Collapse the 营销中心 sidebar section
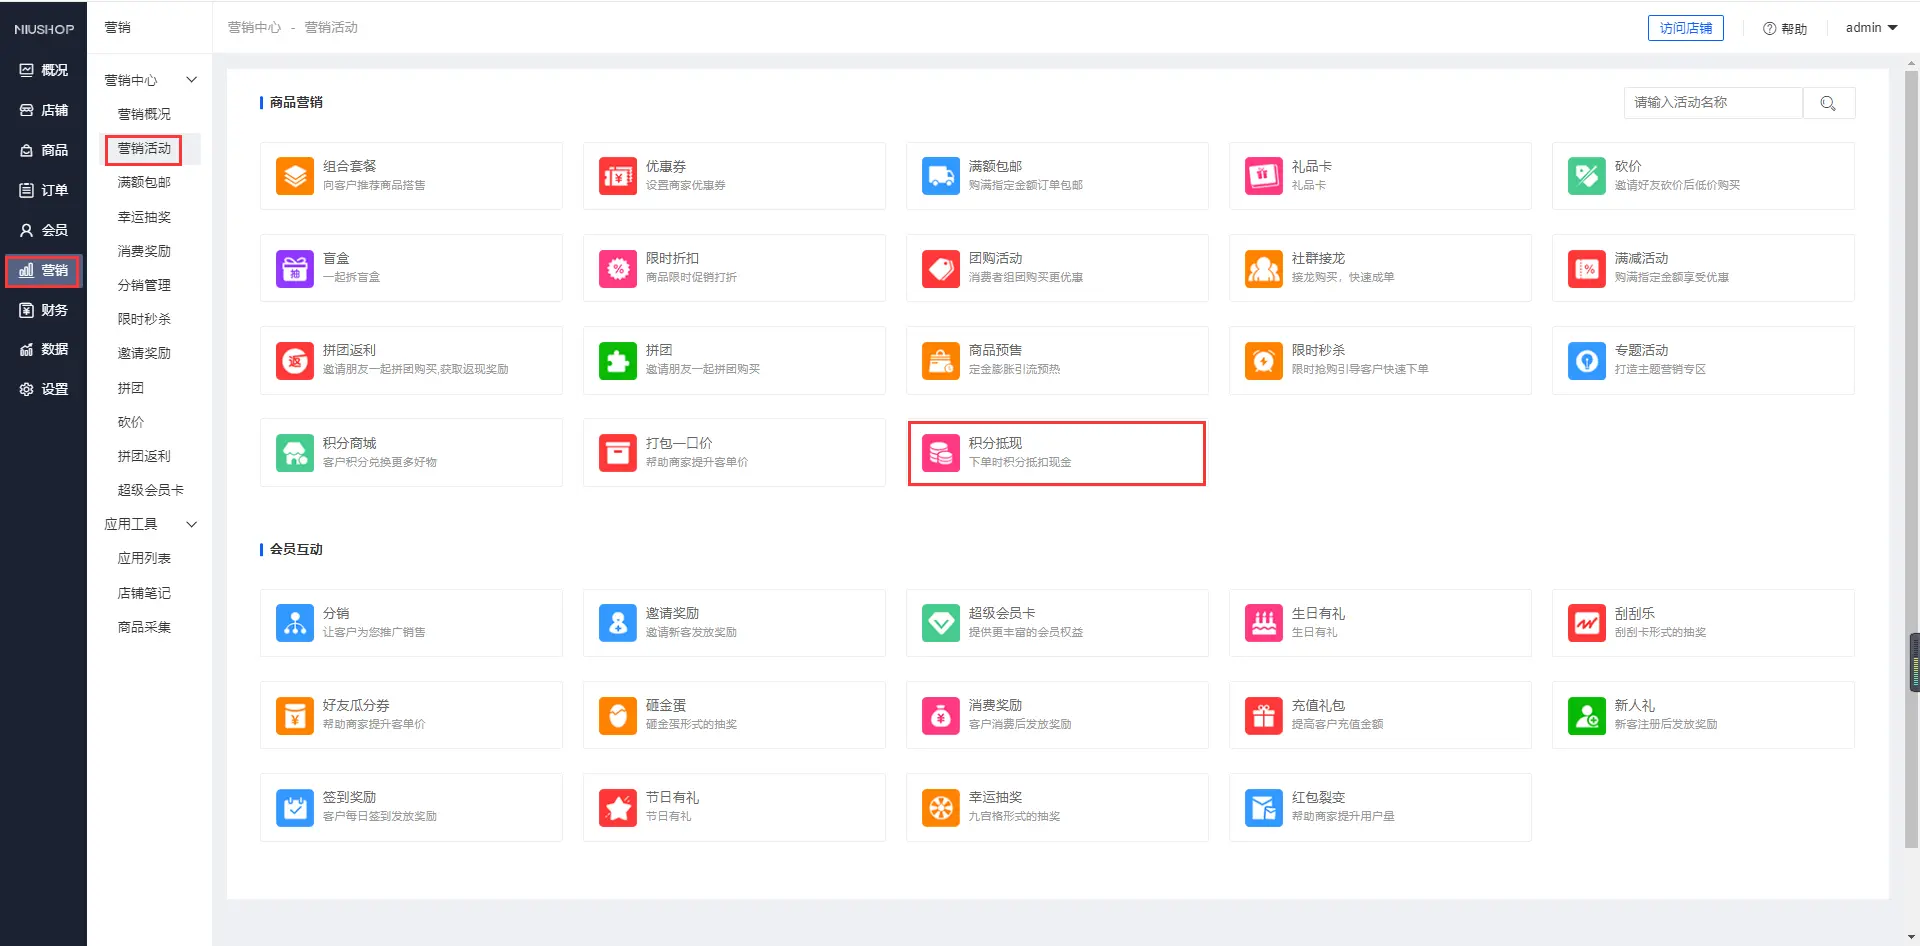Screen dimensions: 1920x946 [x=191, y=80]
